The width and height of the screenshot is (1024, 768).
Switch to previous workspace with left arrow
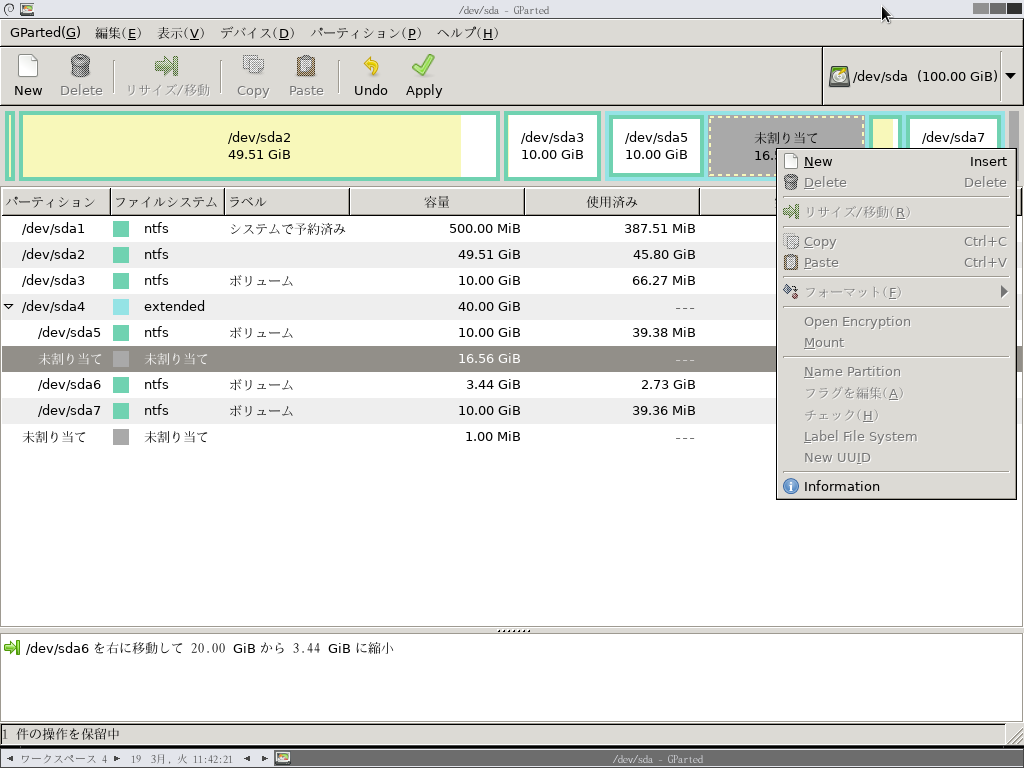(10, 759)
